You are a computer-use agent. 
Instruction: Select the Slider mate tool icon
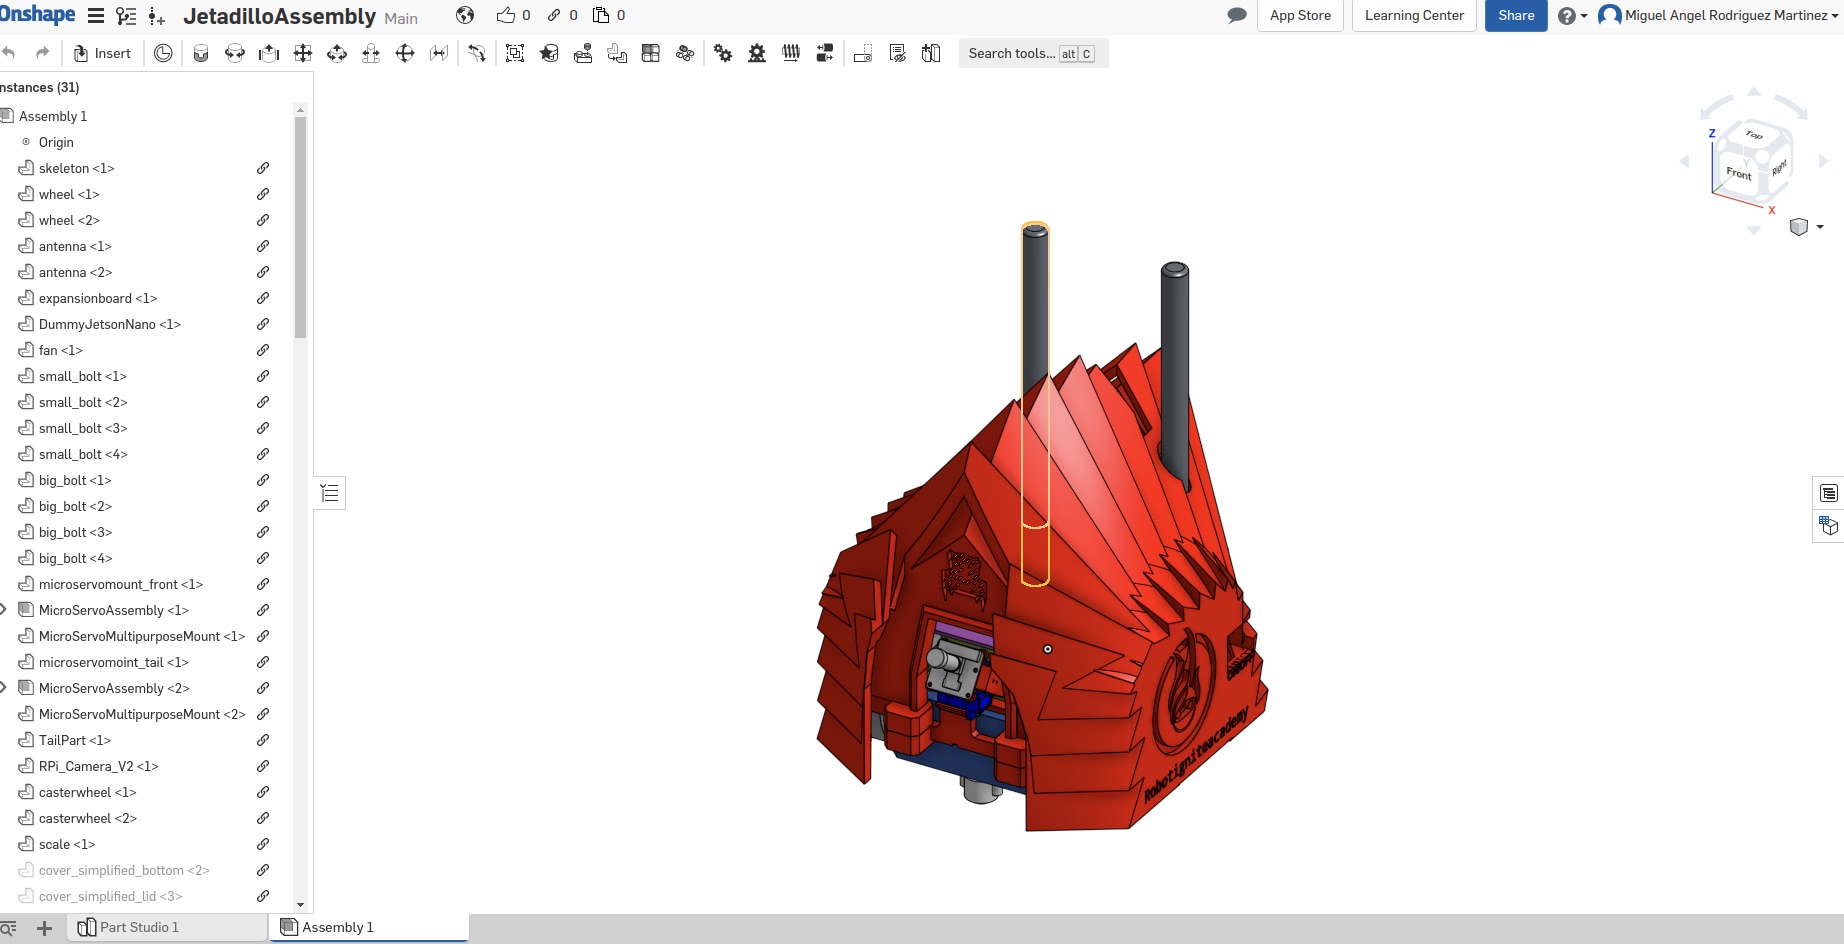(269, 54)
